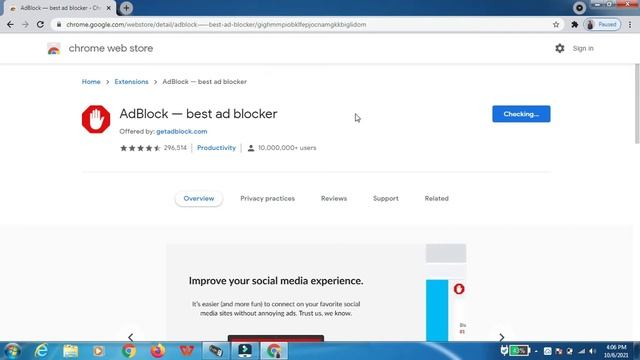
Task: Open the Extensions puzzle menu
Action: click(575, 24)
